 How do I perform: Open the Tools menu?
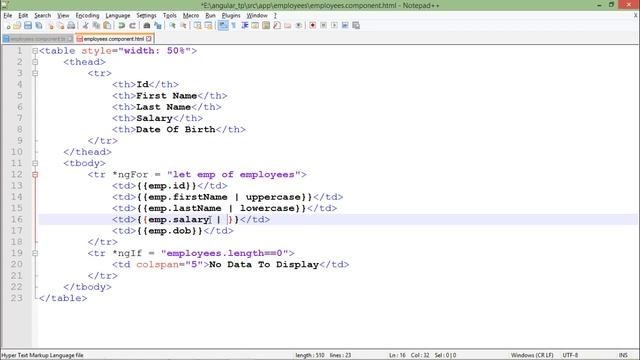169,16
